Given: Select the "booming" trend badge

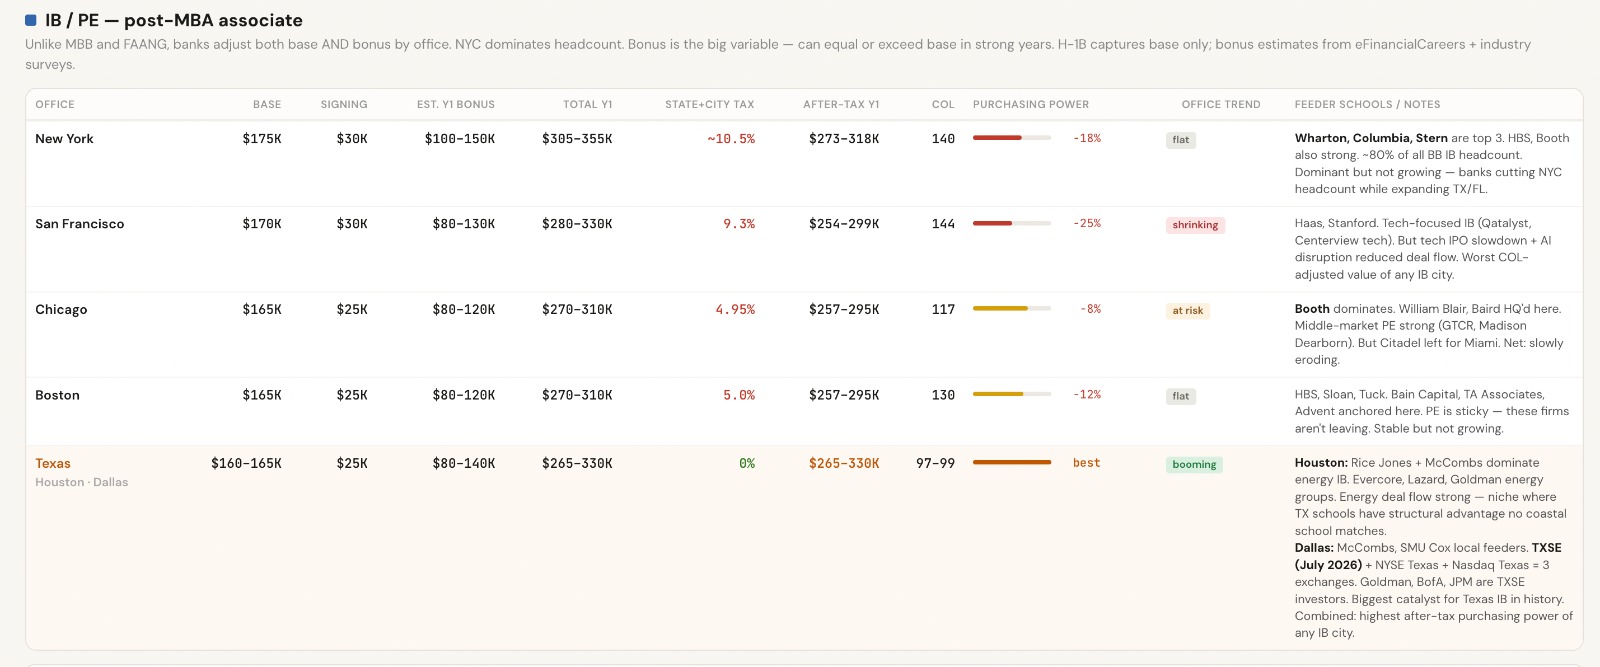Looking at the screenshot, I should click(x=1194, y=465).
